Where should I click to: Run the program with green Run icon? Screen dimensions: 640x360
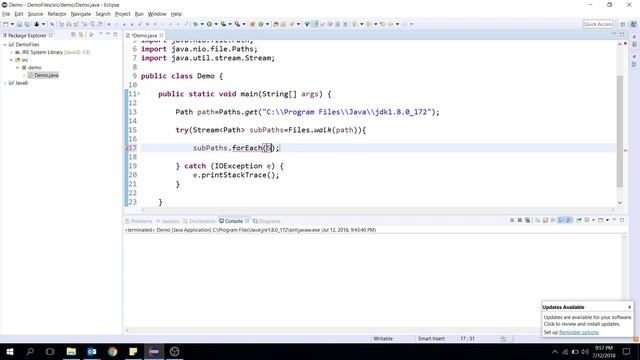point(209,24)
